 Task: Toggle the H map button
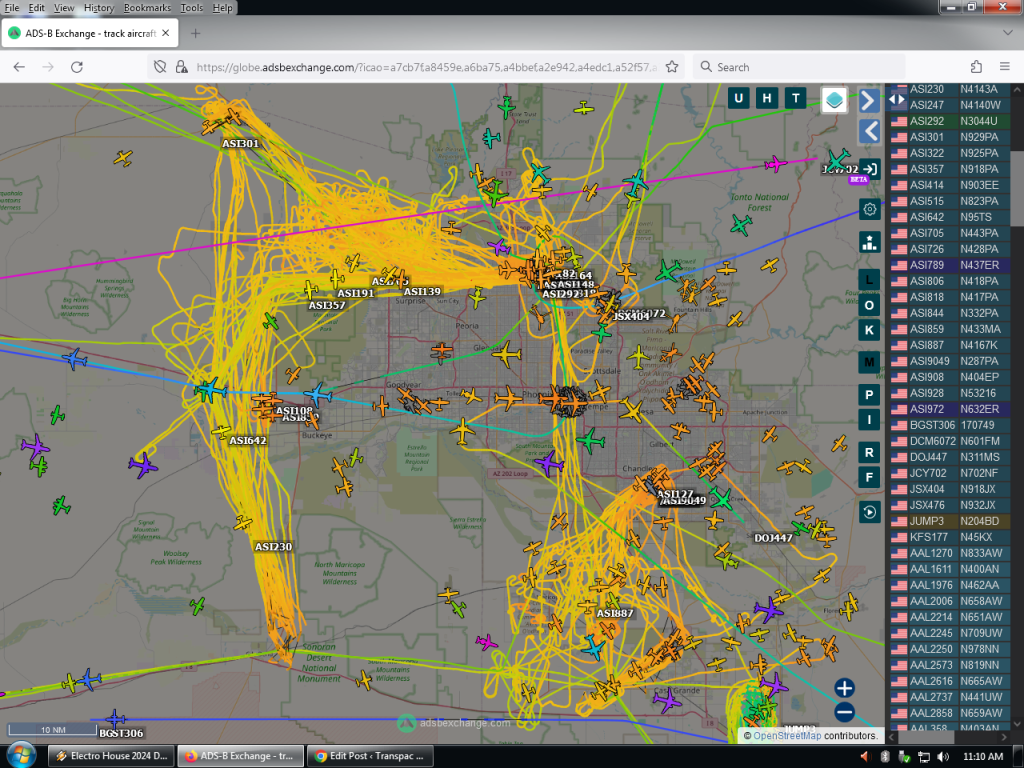(767, 98)
